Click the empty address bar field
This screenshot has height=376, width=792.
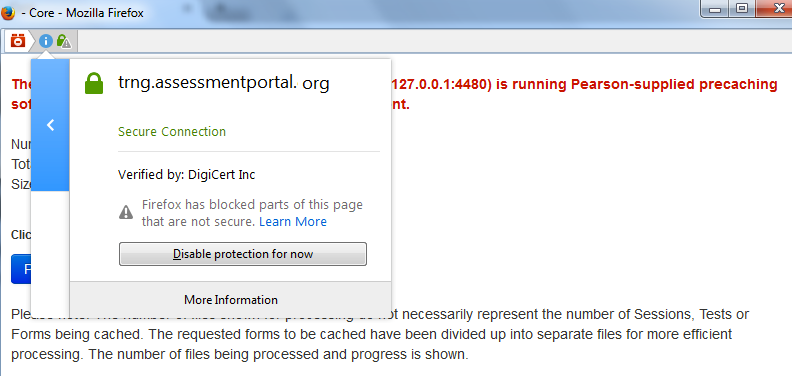point(432,41)
